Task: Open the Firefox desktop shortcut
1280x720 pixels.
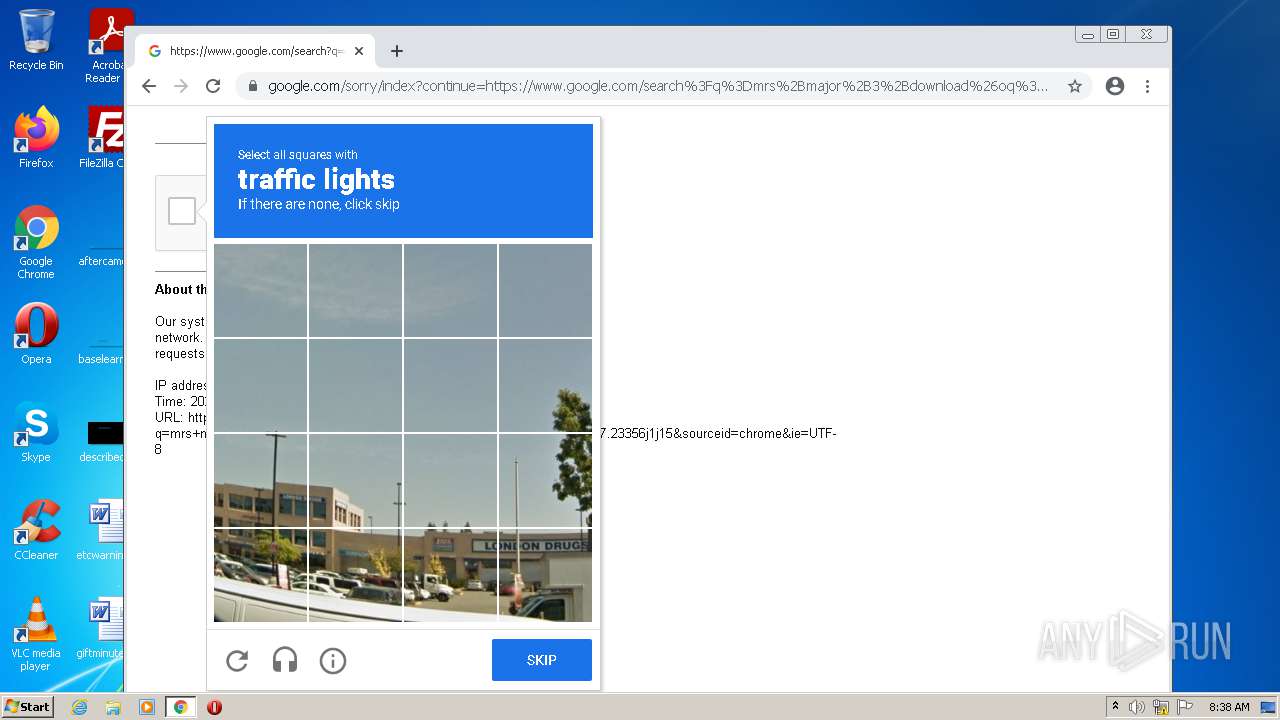Action: pos(36,137)
